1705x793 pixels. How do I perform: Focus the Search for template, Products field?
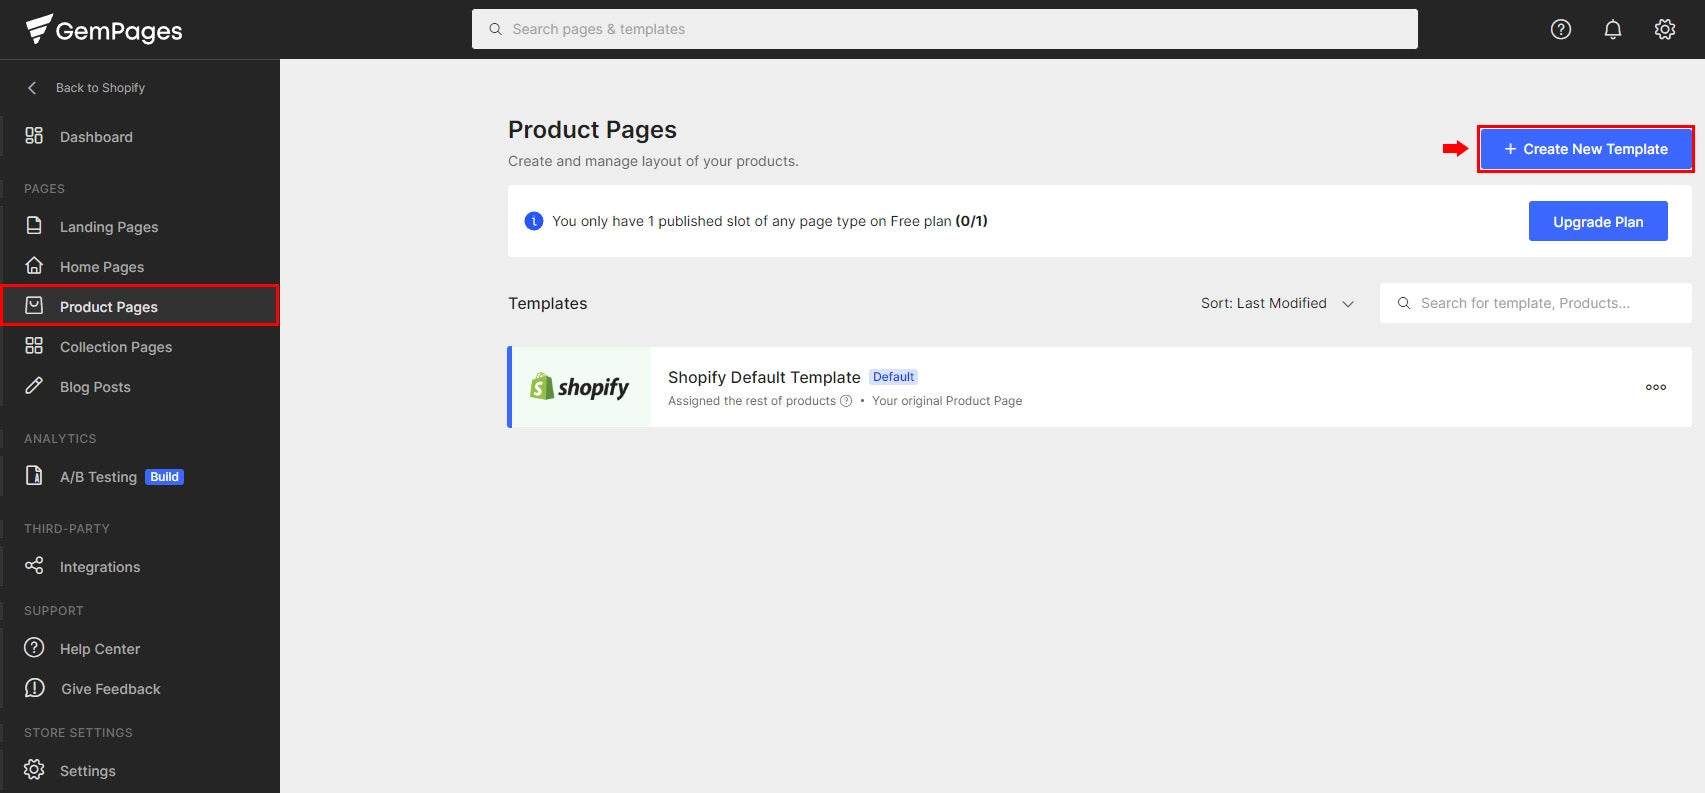tap(1536, 303)
